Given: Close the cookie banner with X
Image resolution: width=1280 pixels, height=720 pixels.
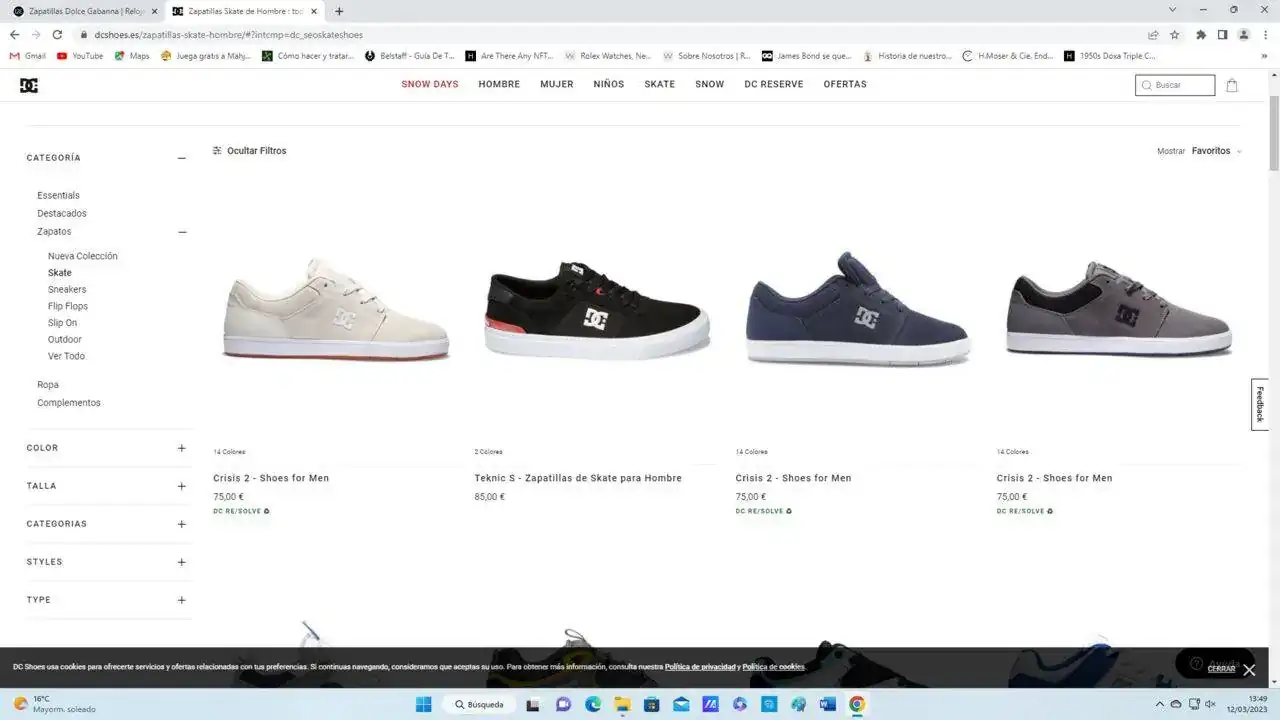Looking at the screenshot, I should (x=1249, y=670).
